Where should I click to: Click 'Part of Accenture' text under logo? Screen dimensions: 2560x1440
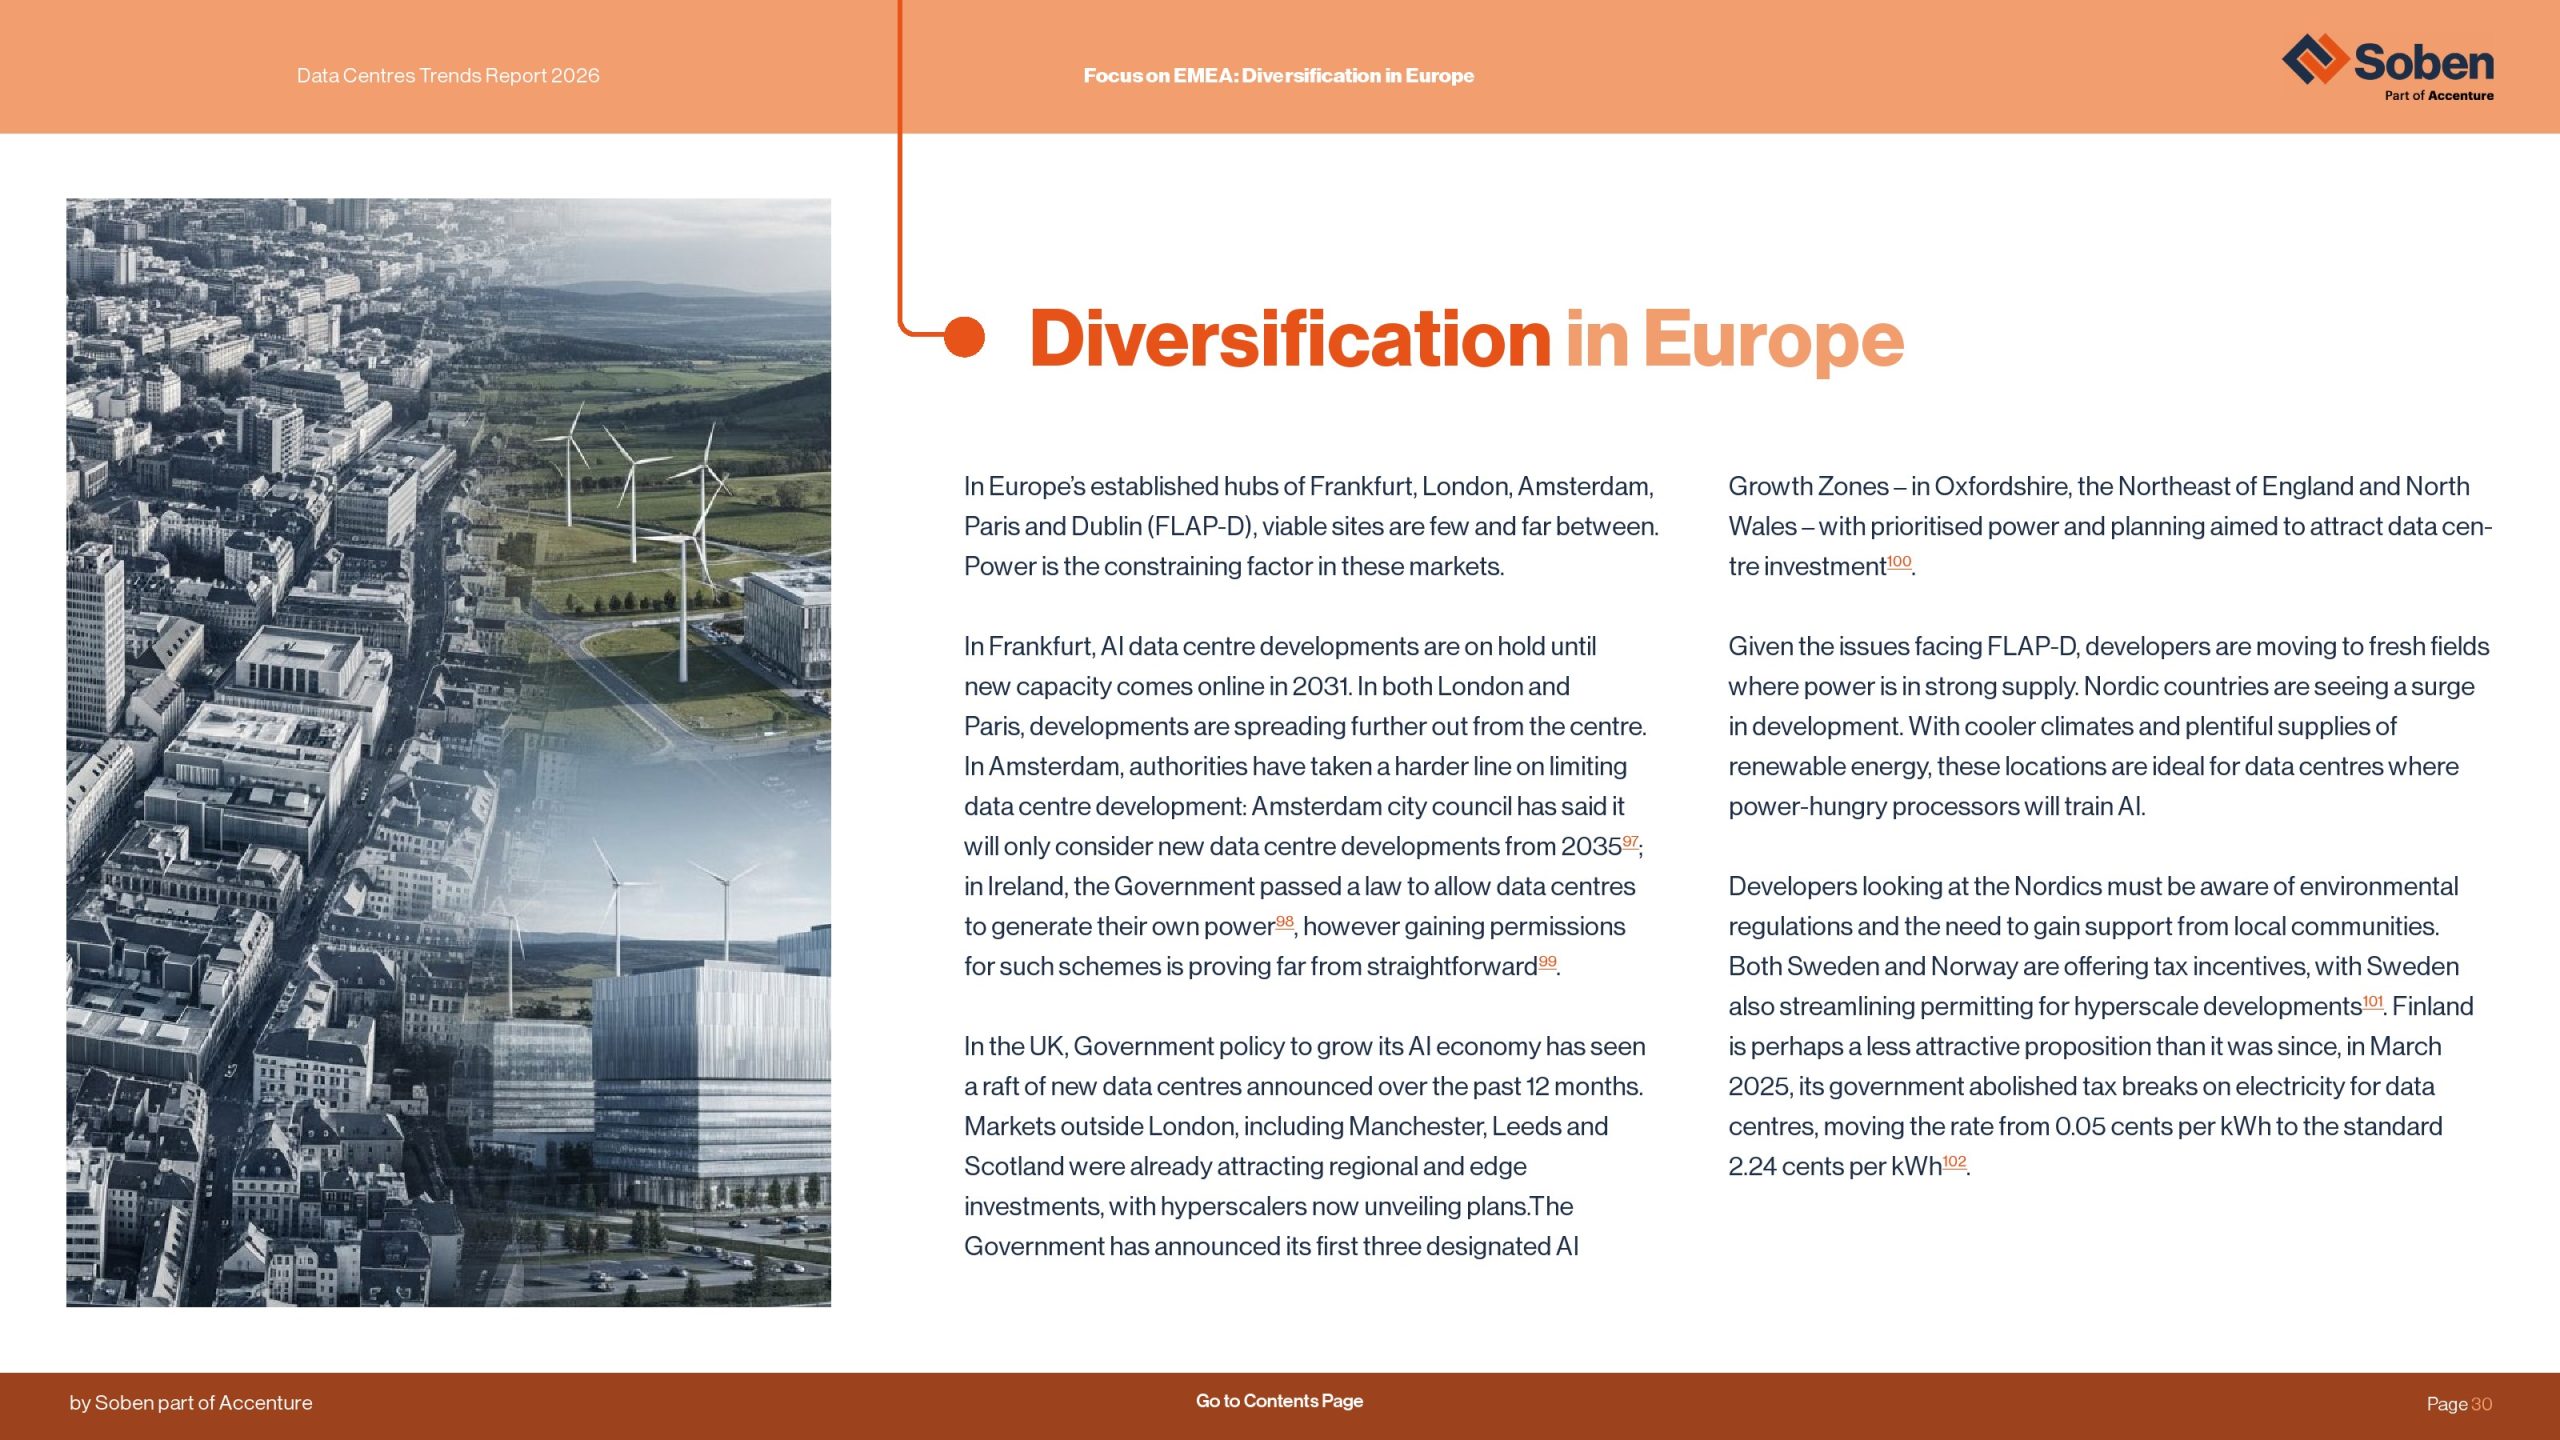[x=2438, y=96]
